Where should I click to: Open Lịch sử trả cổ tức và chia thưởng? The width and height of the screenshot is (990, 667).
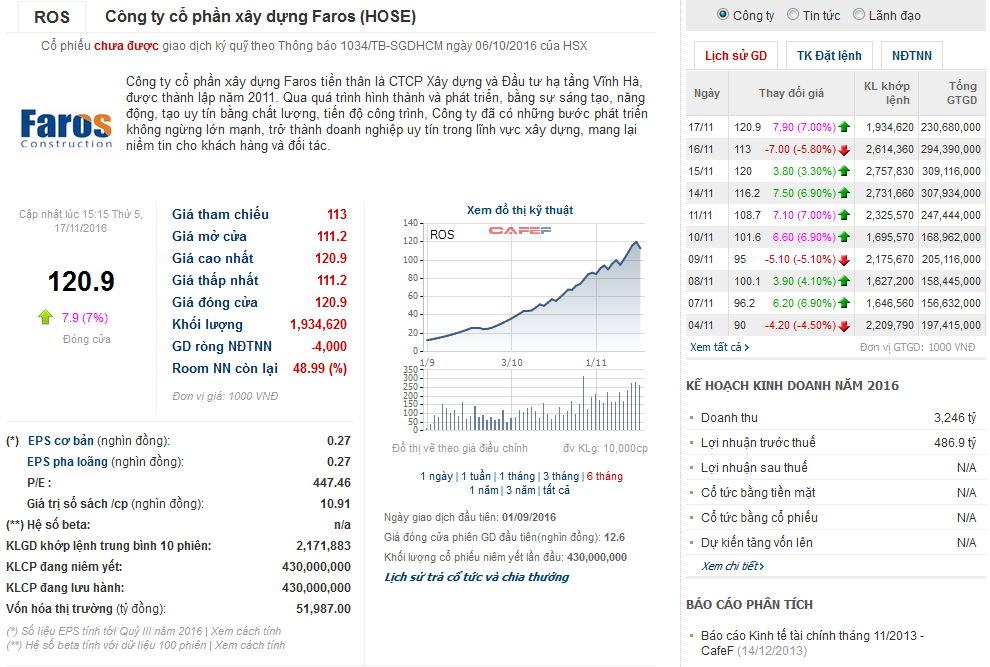[x=477, y=577]
